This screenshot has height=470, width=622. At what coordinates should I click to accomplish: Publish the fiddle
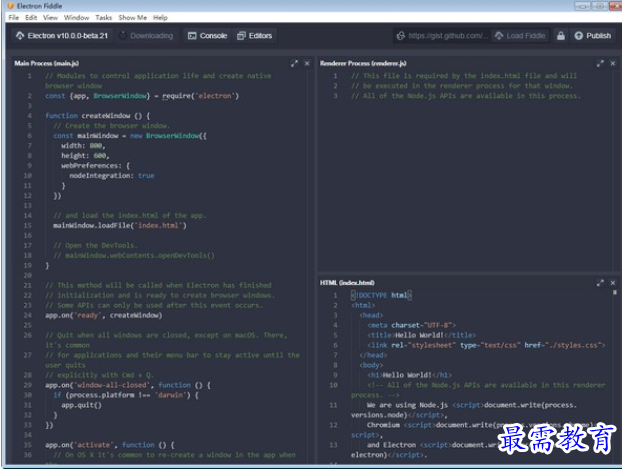point(593,36)
